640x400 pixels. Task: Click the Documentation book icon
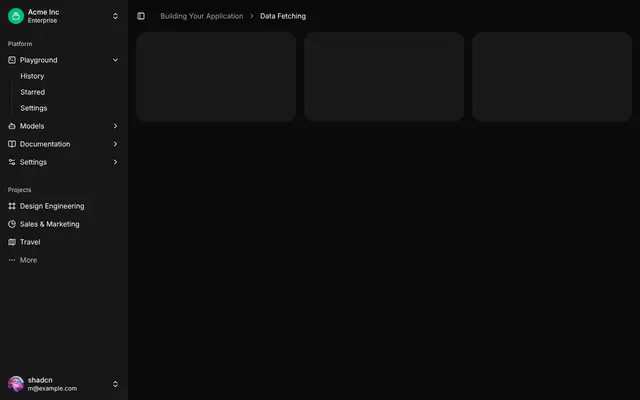[12, 144]
